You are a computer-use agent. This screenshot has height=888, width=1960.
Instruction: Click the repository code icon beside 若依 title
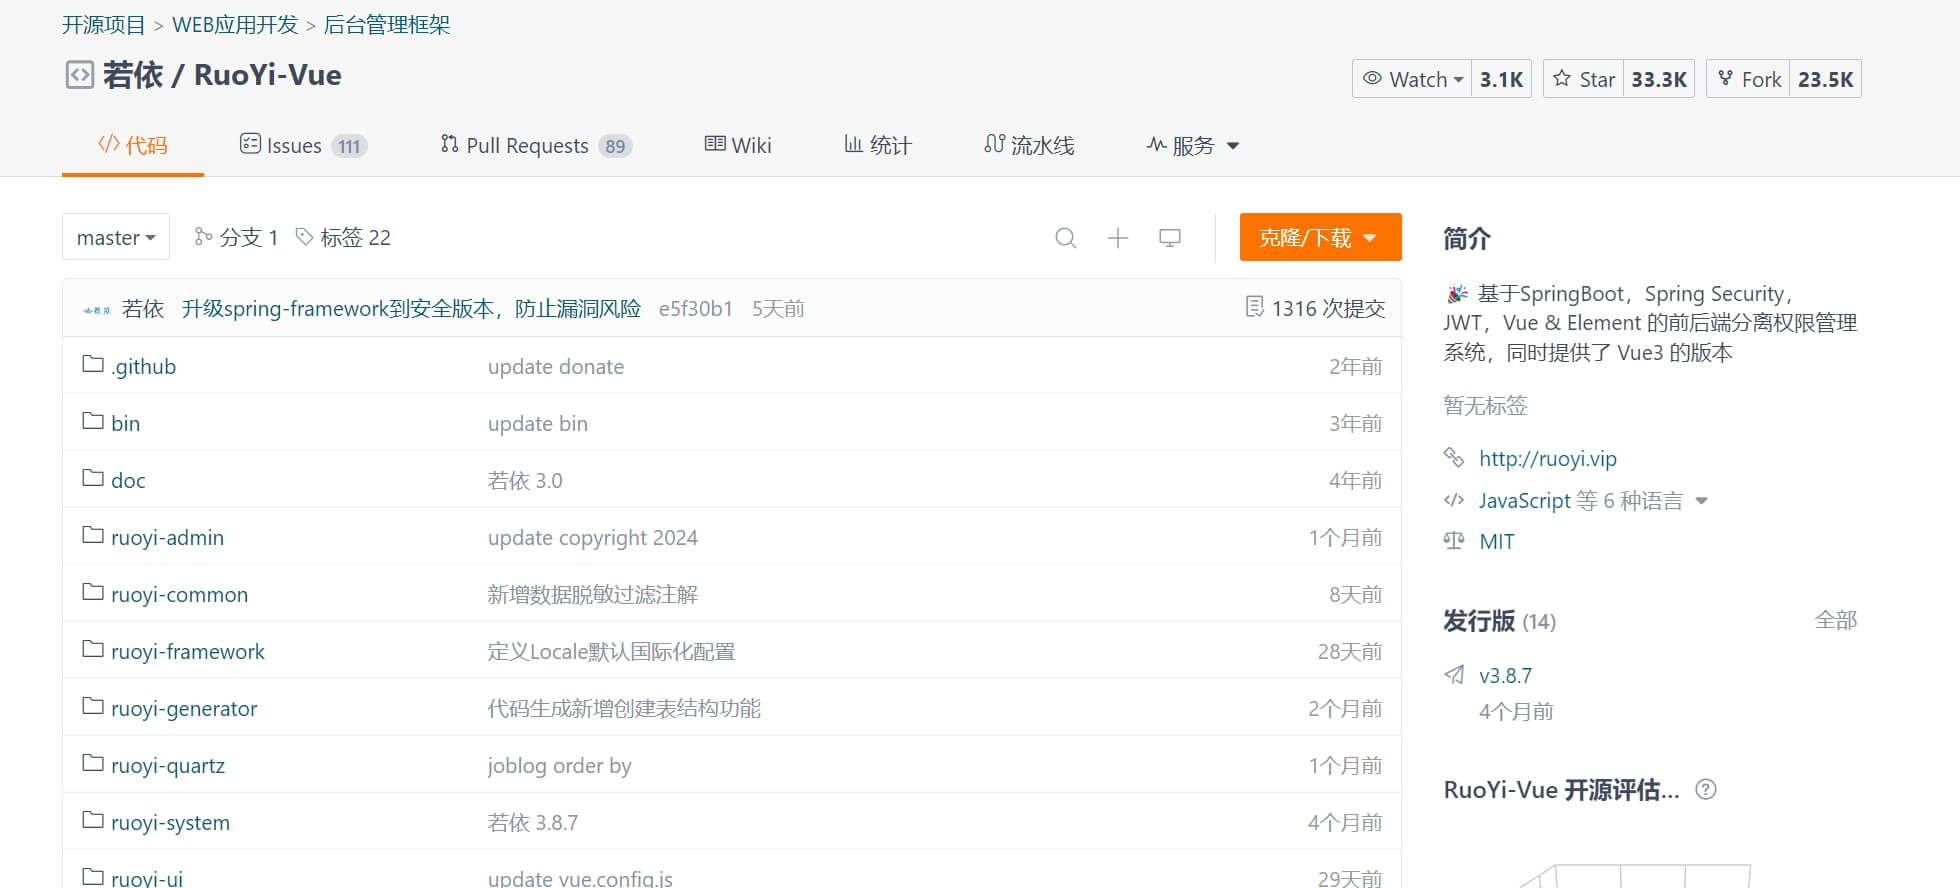(80, 75)
